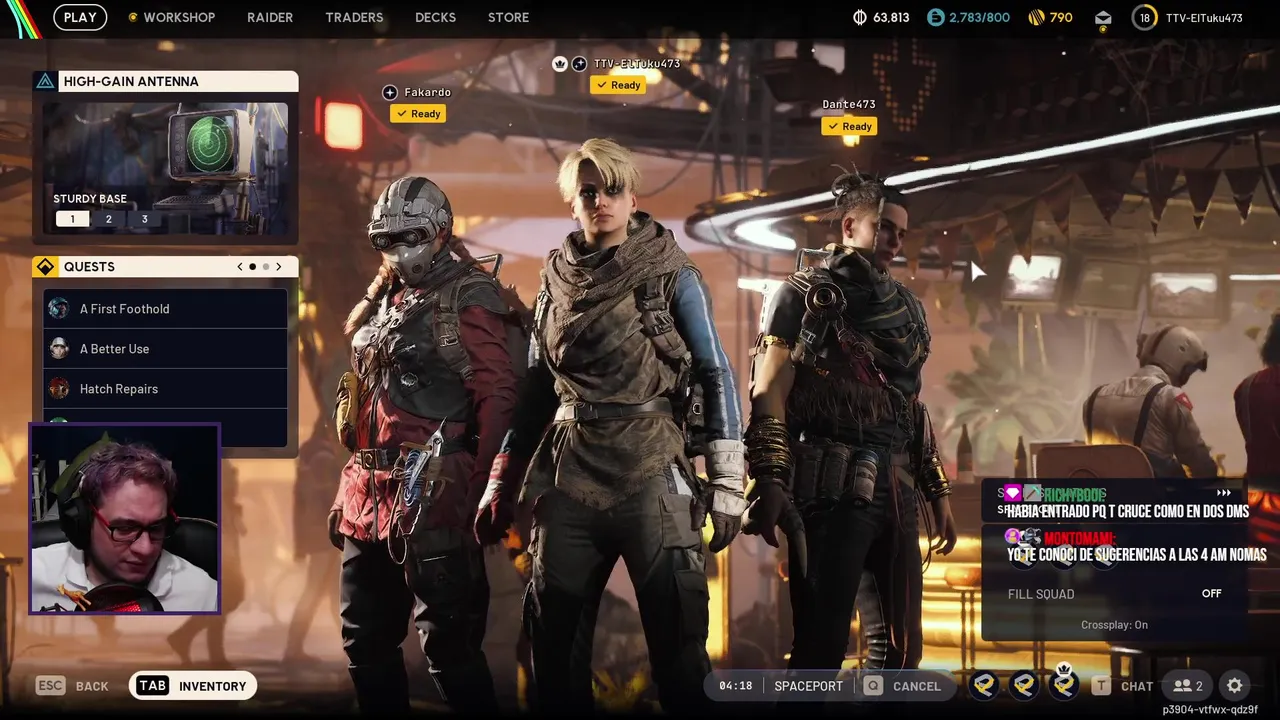Click Fakardo's Ready status badge

click(x=418, y=114)
